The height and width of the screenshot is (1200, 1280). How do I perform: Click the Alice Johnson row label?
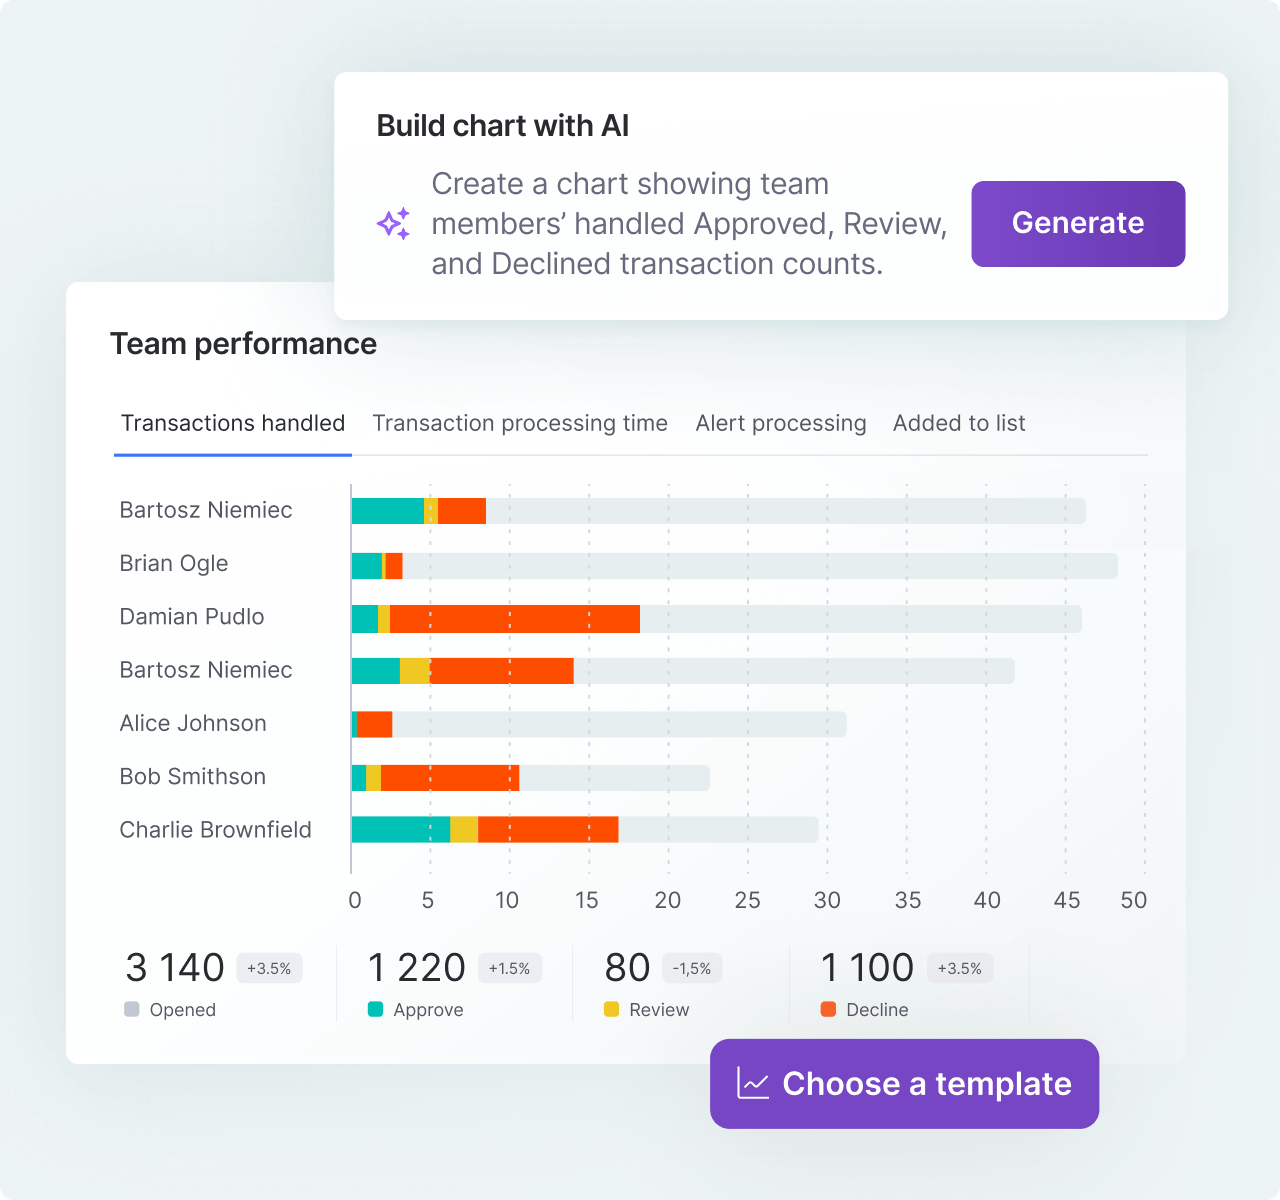coord(193,723)
